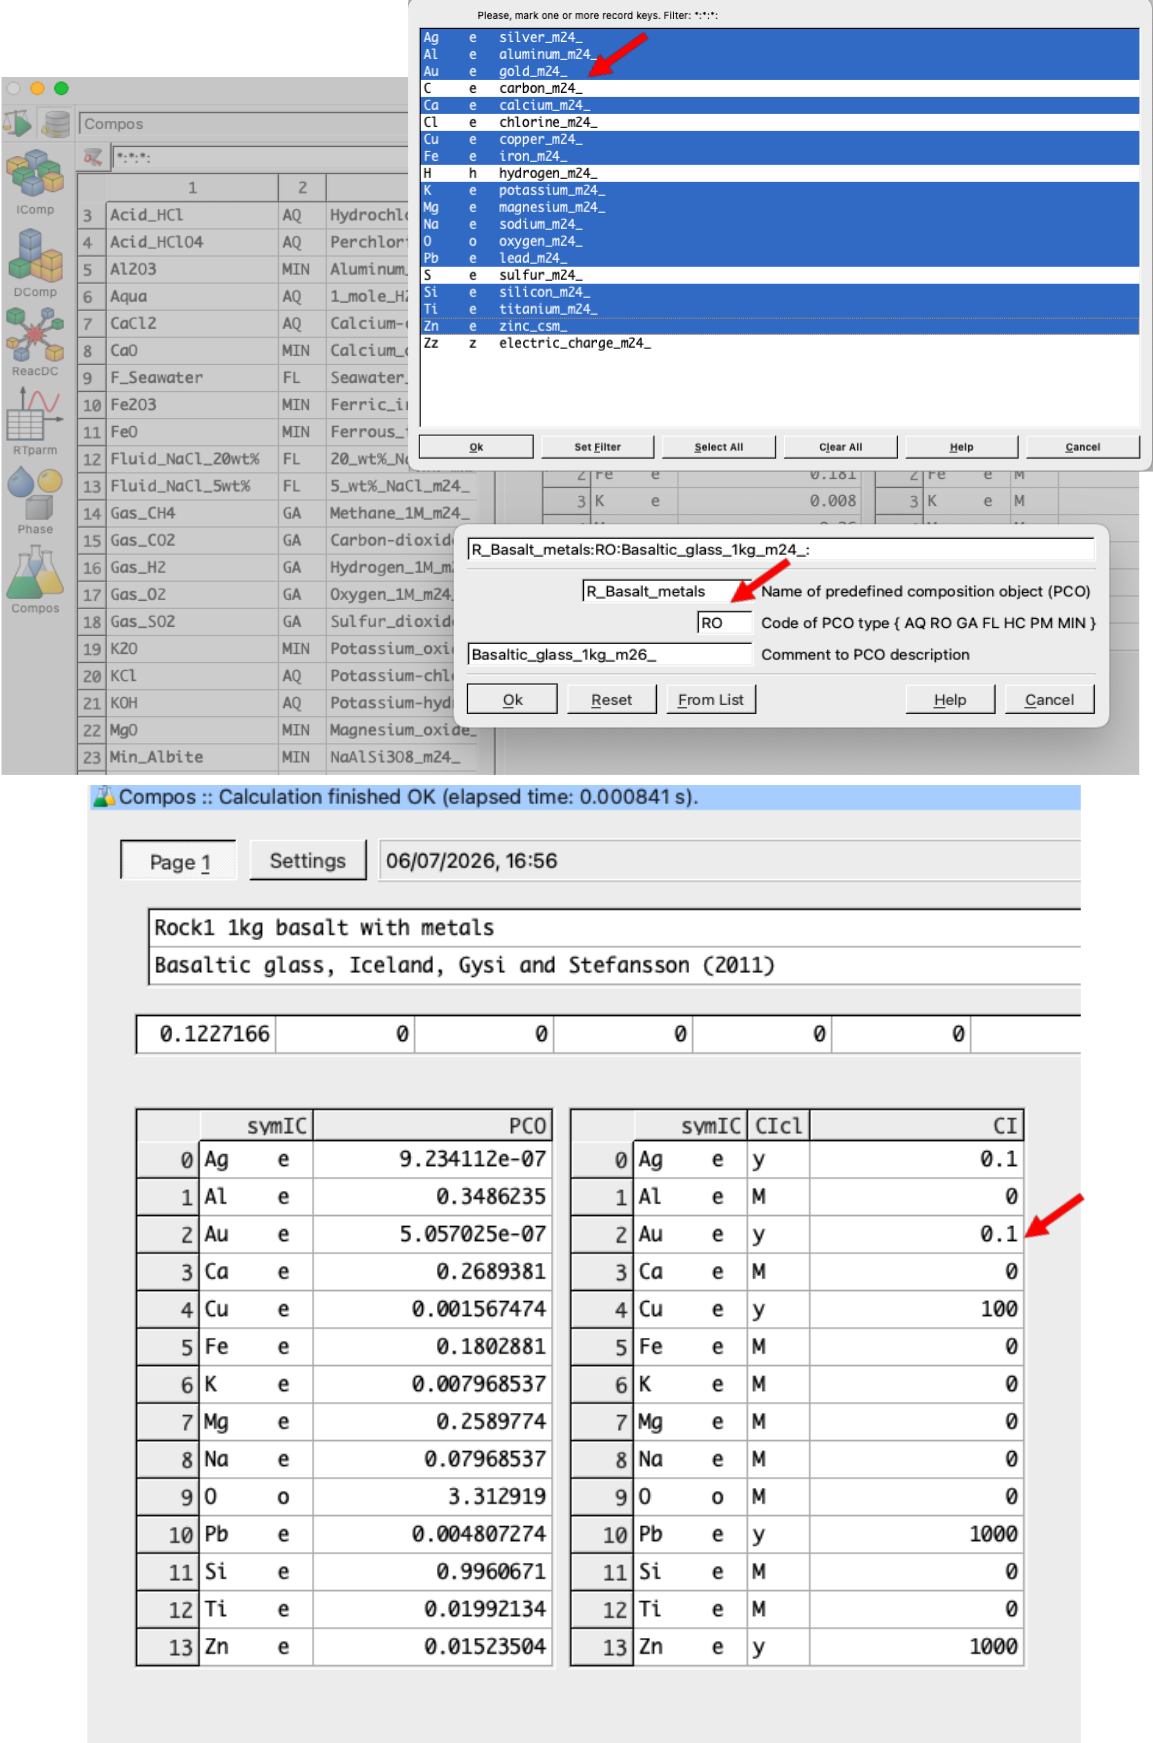The image size is (1153, 1743).
Task: Select the copper_m24_ row in the key list
Action: pyautogui.click(x=779, y=139)
